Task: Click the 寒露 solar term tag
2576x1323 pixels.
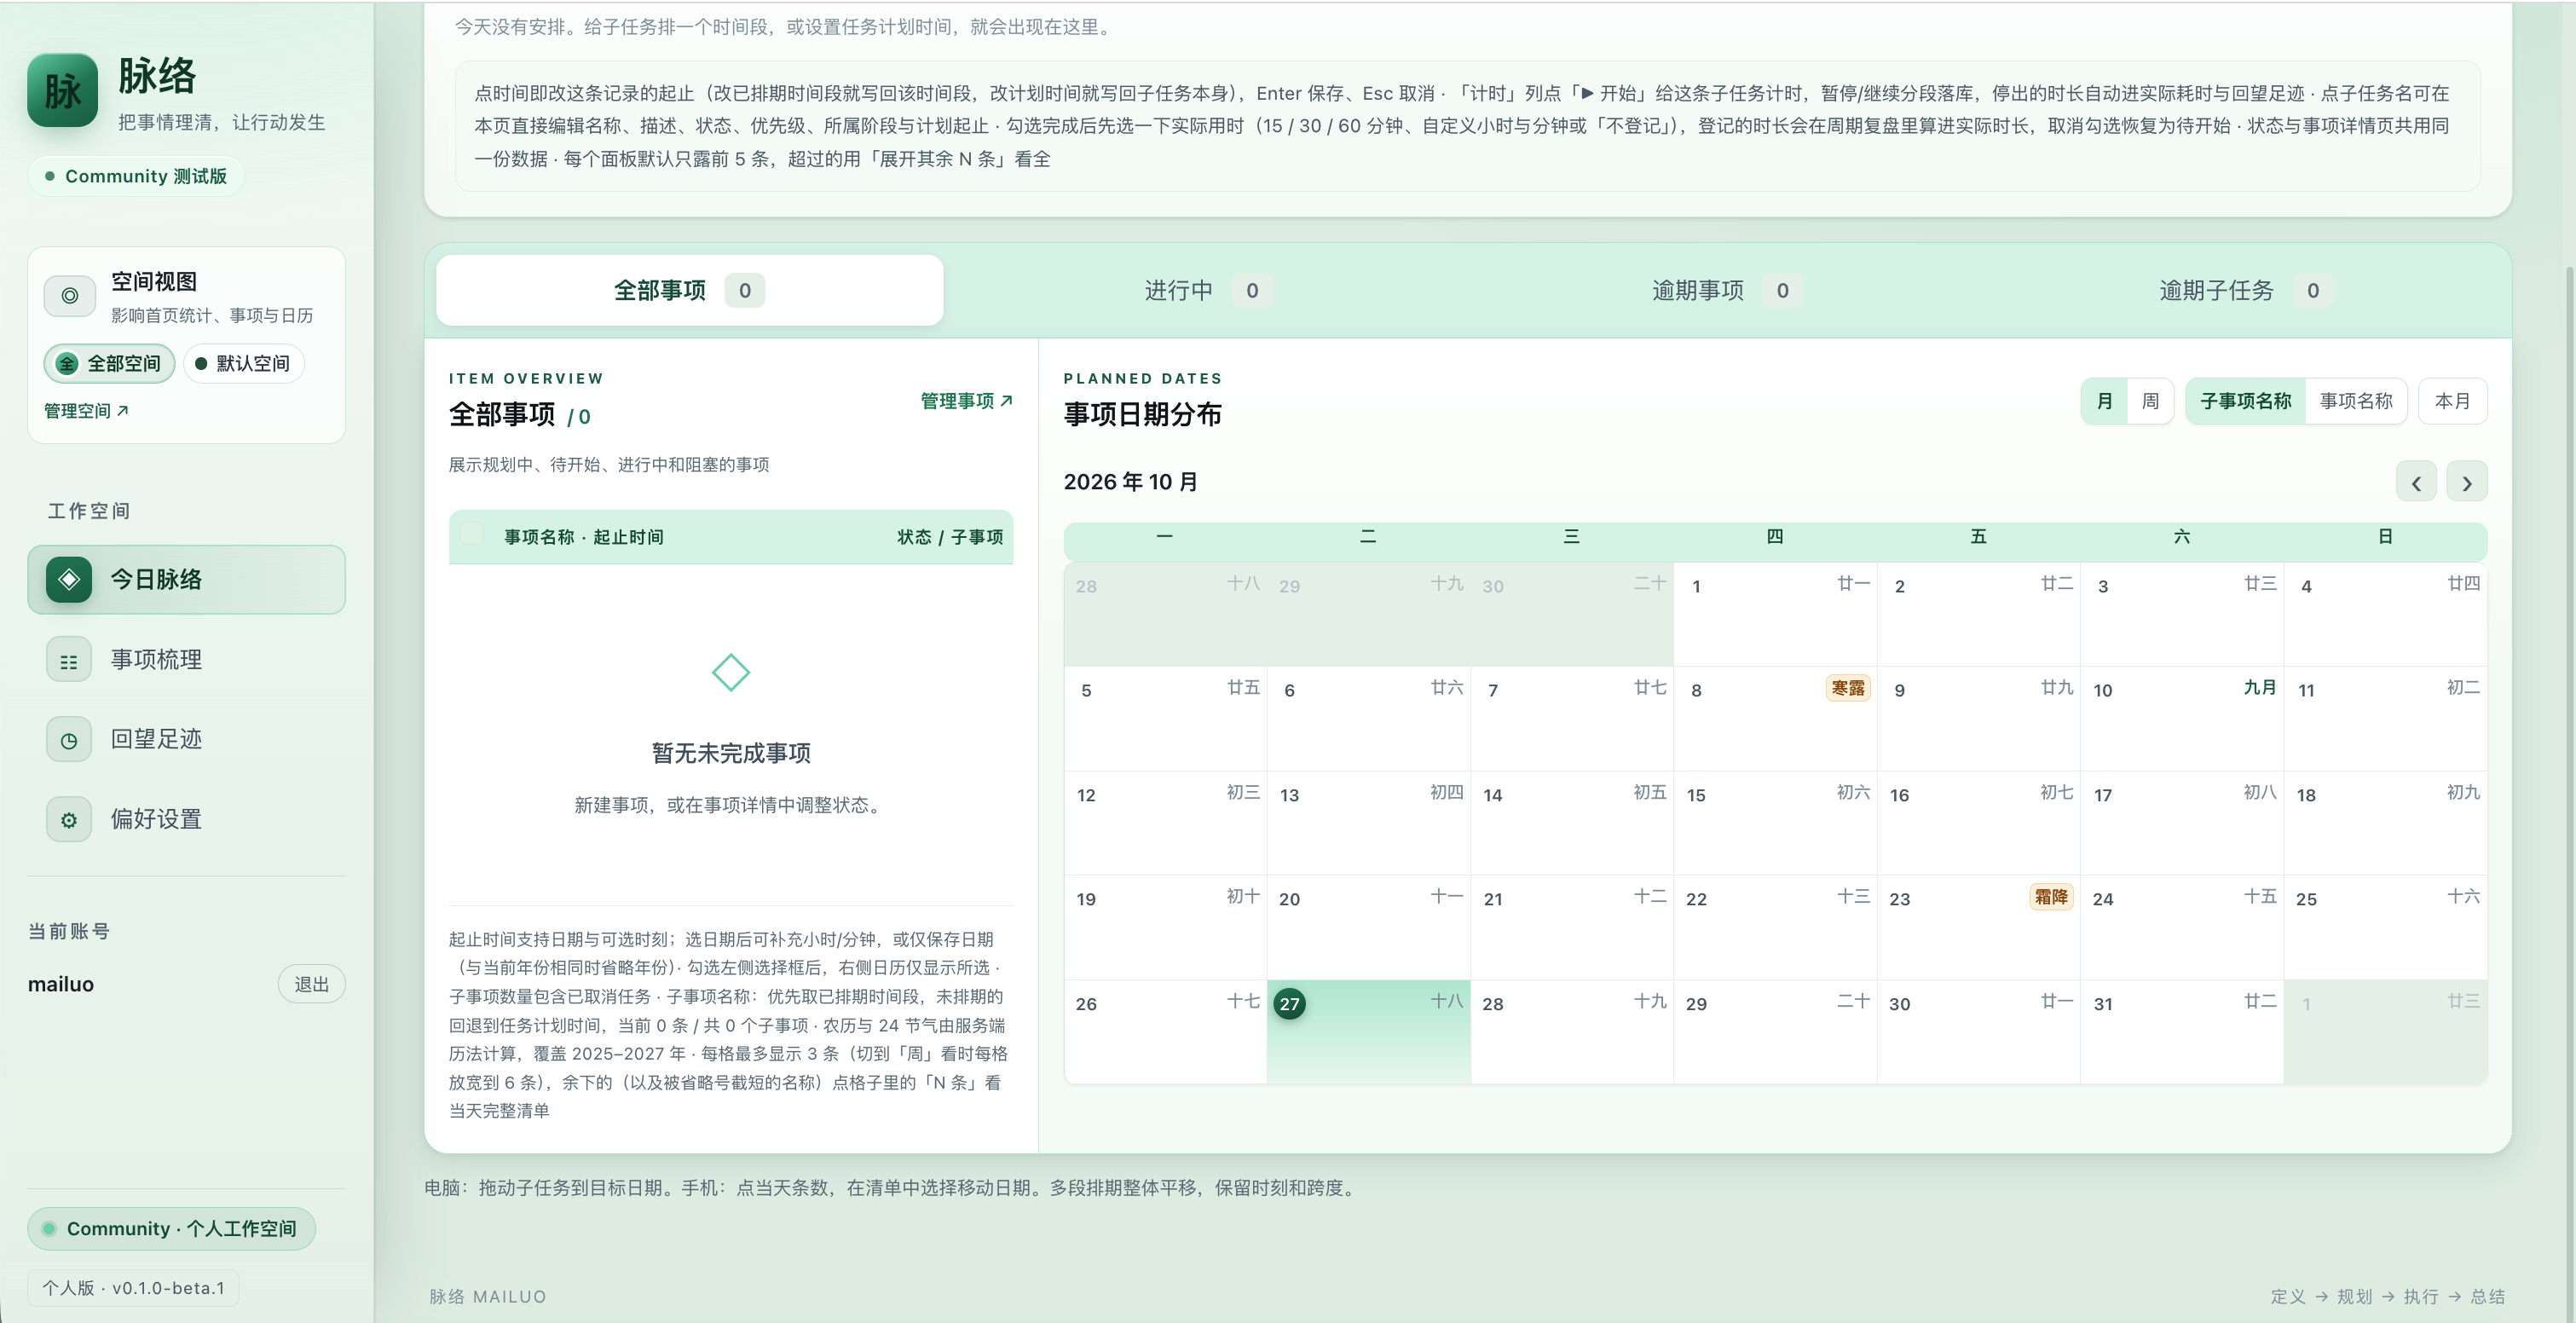Action: click(x=1848, y=688)
